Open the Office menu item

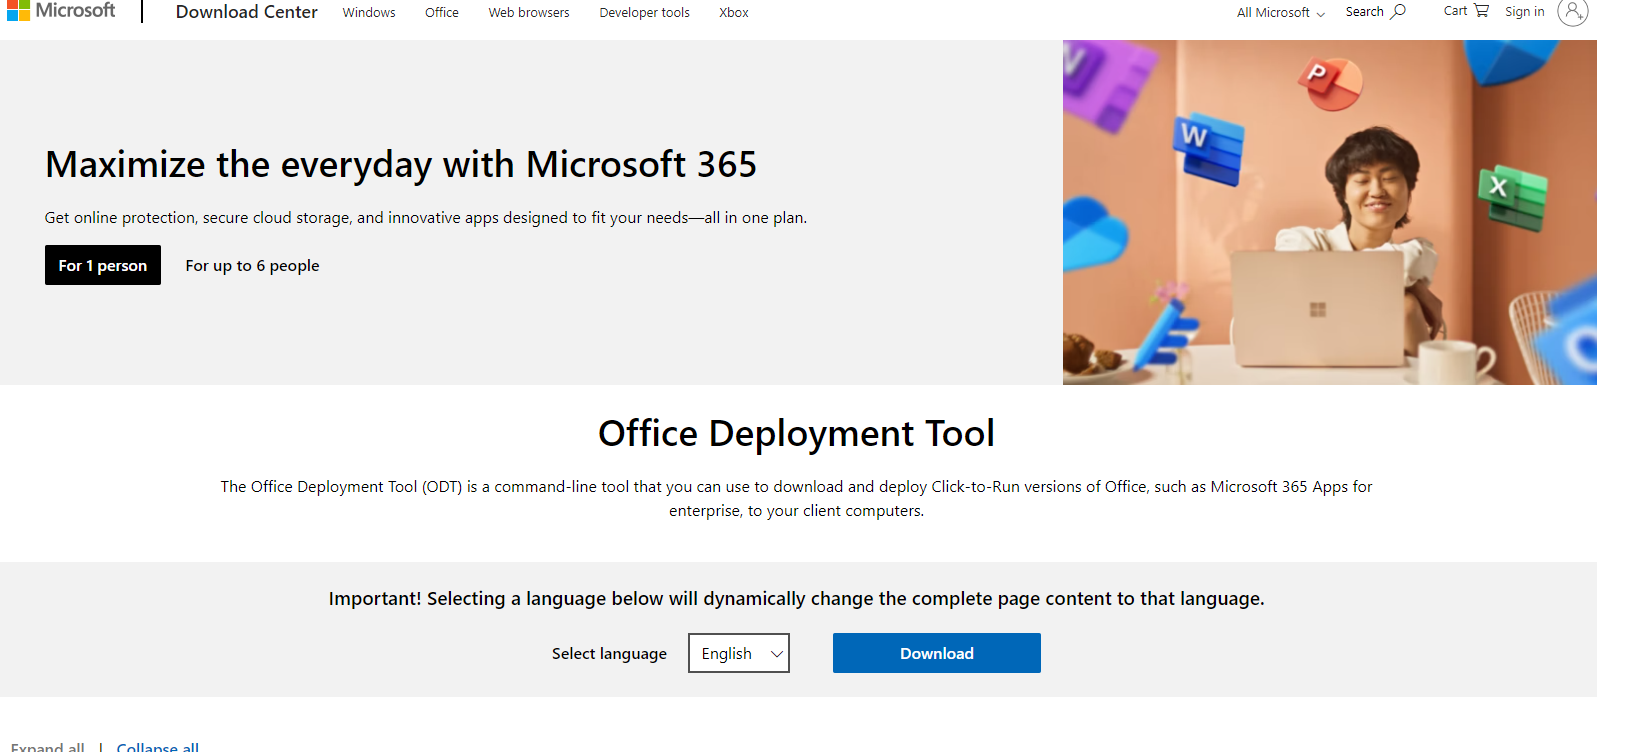click(x=442, y=13)
